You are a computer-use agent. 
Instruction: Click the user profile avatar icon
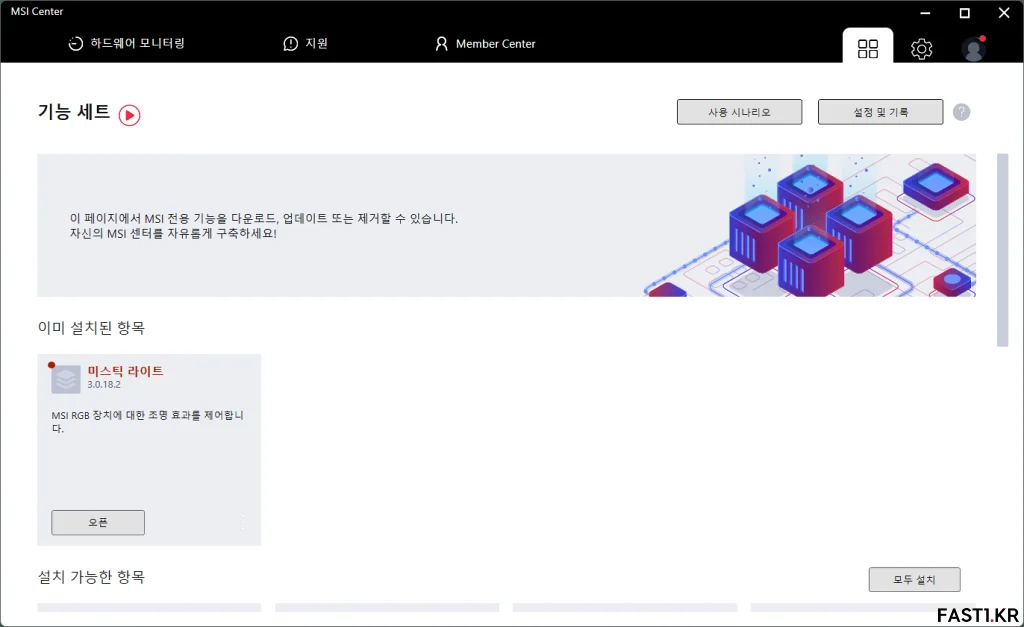973,49
